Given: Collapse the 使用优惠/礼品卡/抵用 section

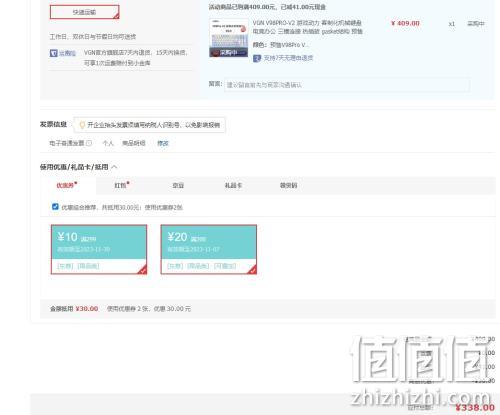Looking at the screenshot, I should 114,167.
